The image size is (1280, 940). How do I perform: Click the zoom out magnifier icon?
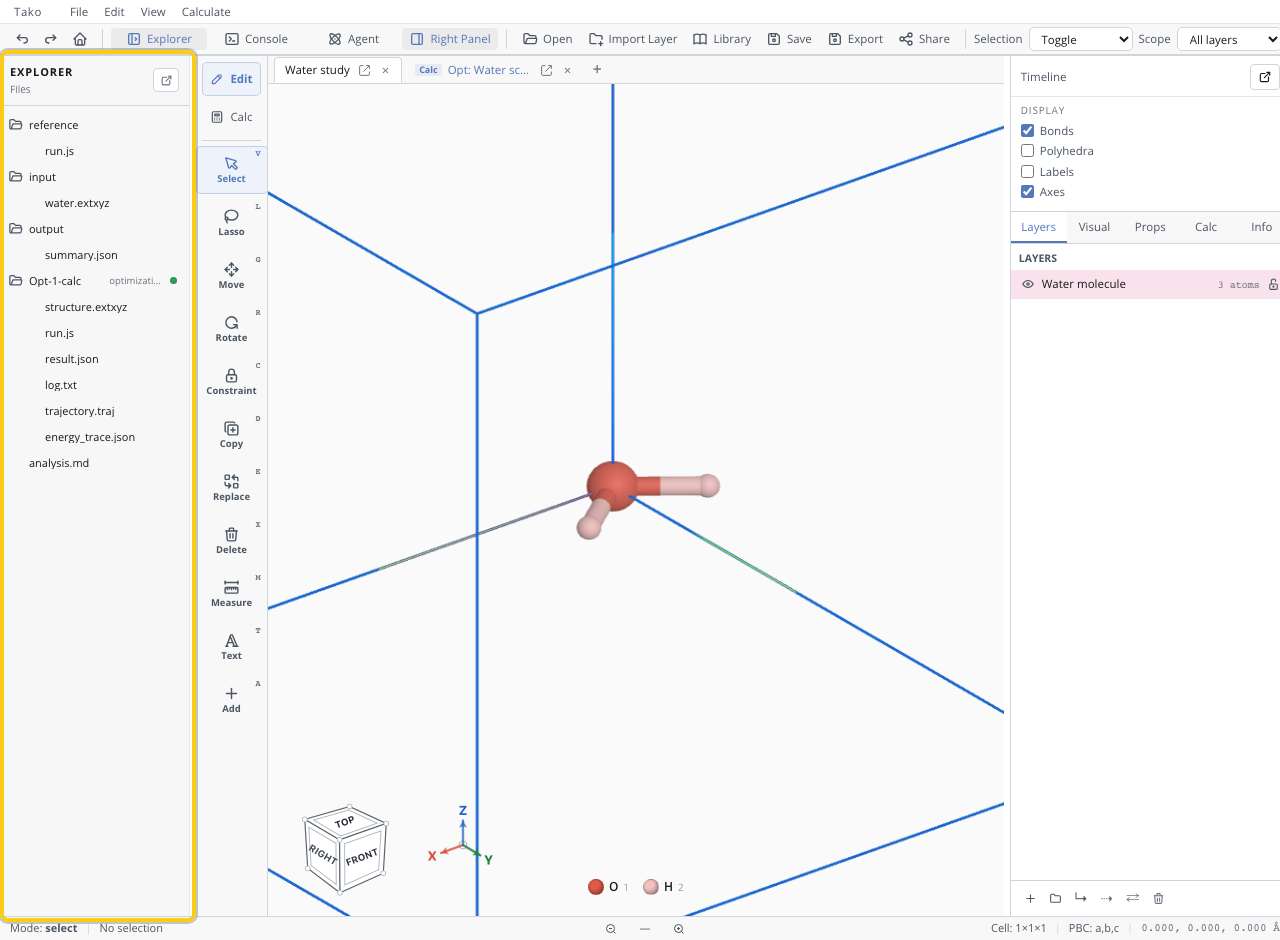[610, 929]
